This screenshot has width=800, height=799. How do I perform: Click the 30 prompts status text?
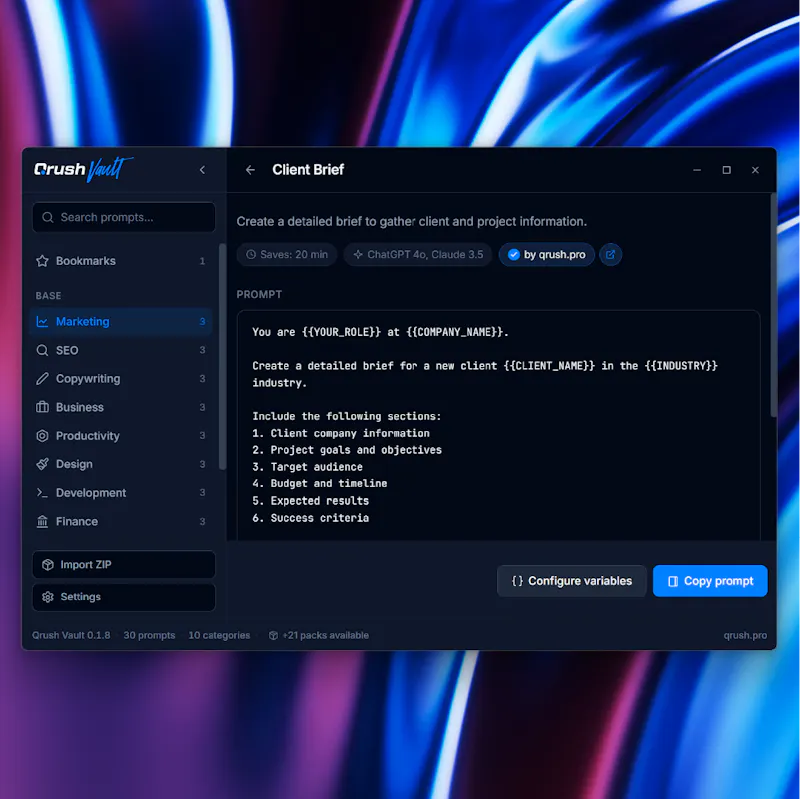[149, 635]
